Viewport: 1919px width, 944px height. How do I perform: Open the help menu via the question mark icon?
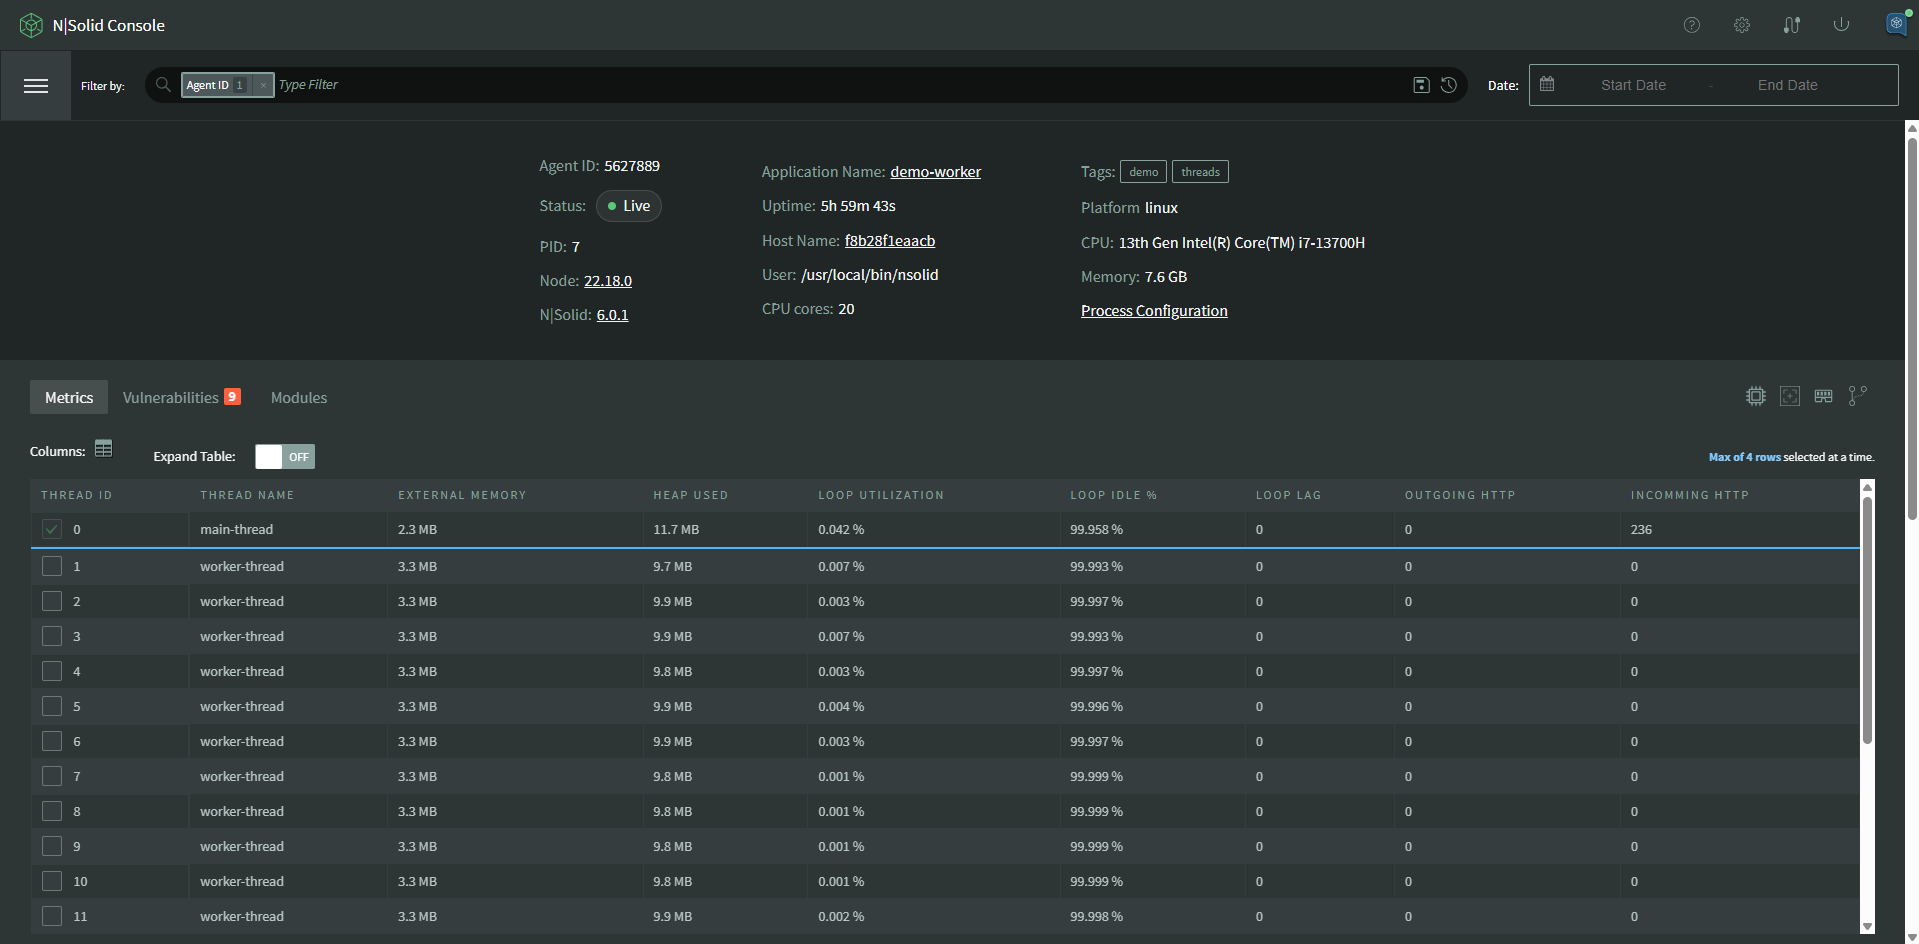click(1692, 24)
